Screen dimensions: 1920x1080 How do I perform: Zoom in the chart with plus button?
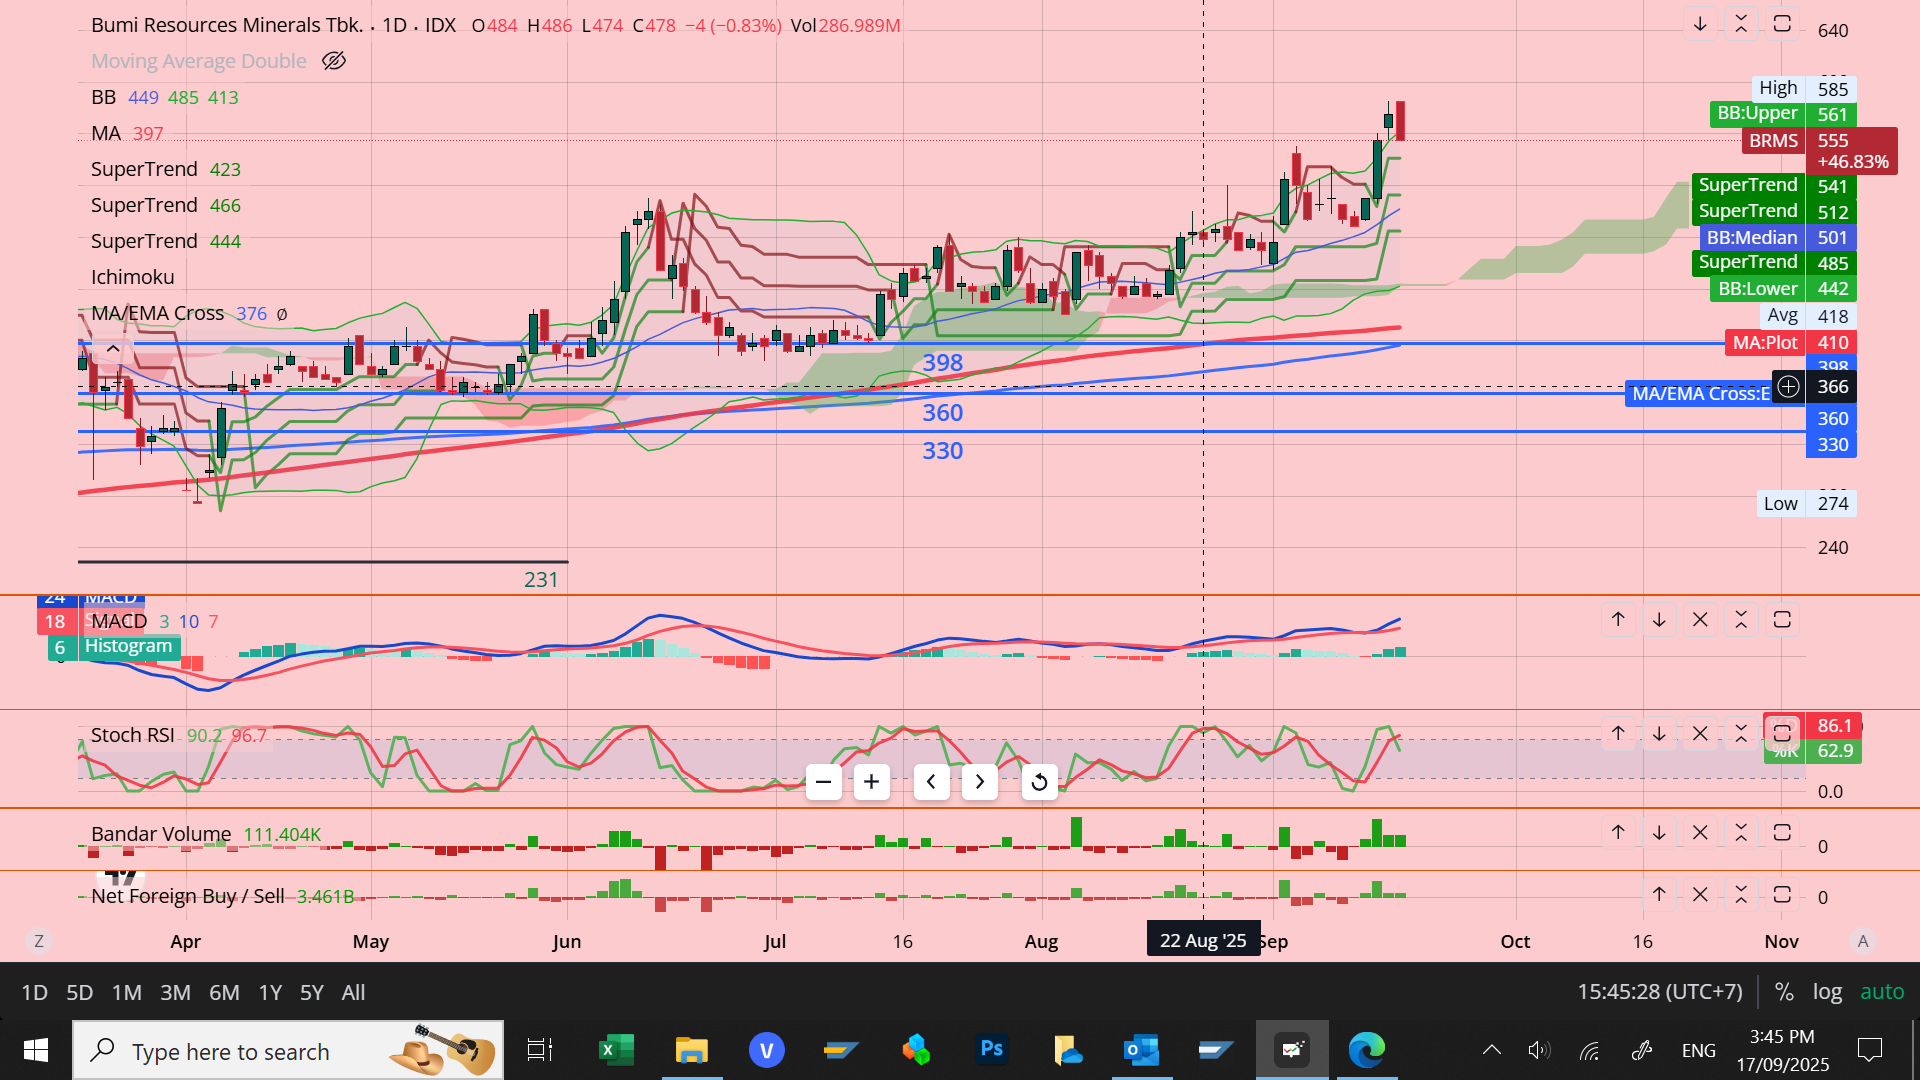click(872, 782)
